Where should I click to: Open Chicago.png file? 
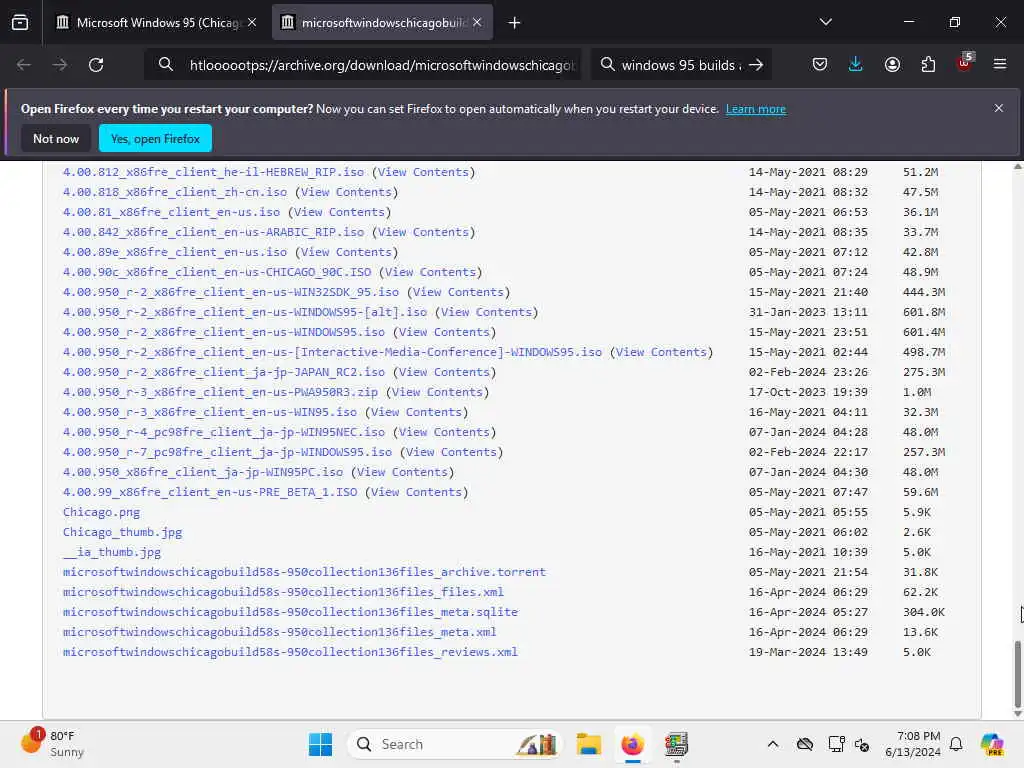pyautogui.click(x=101, y=512)
